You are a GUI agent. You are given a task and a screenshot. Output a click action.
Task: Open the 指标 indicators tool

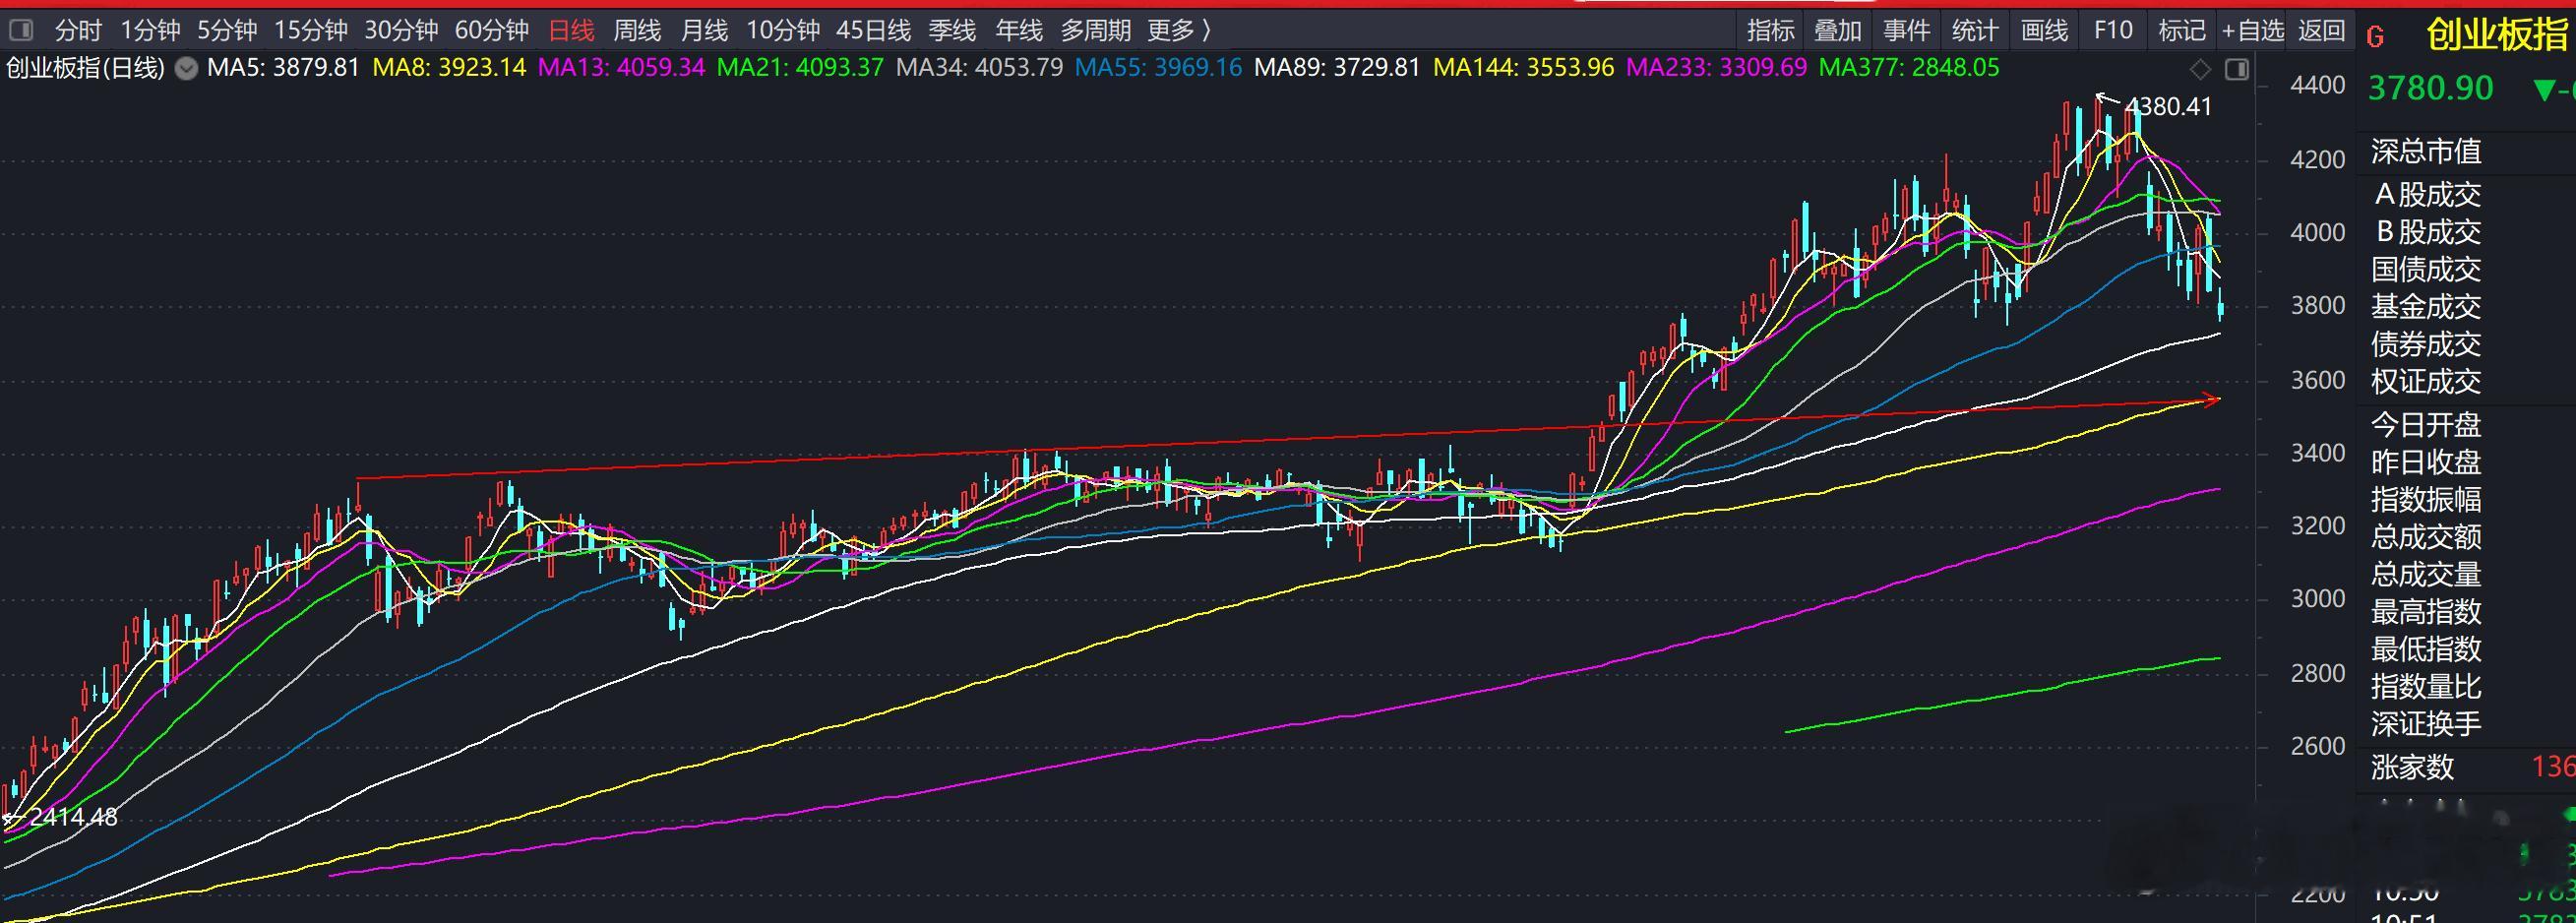click(1771, 31)
